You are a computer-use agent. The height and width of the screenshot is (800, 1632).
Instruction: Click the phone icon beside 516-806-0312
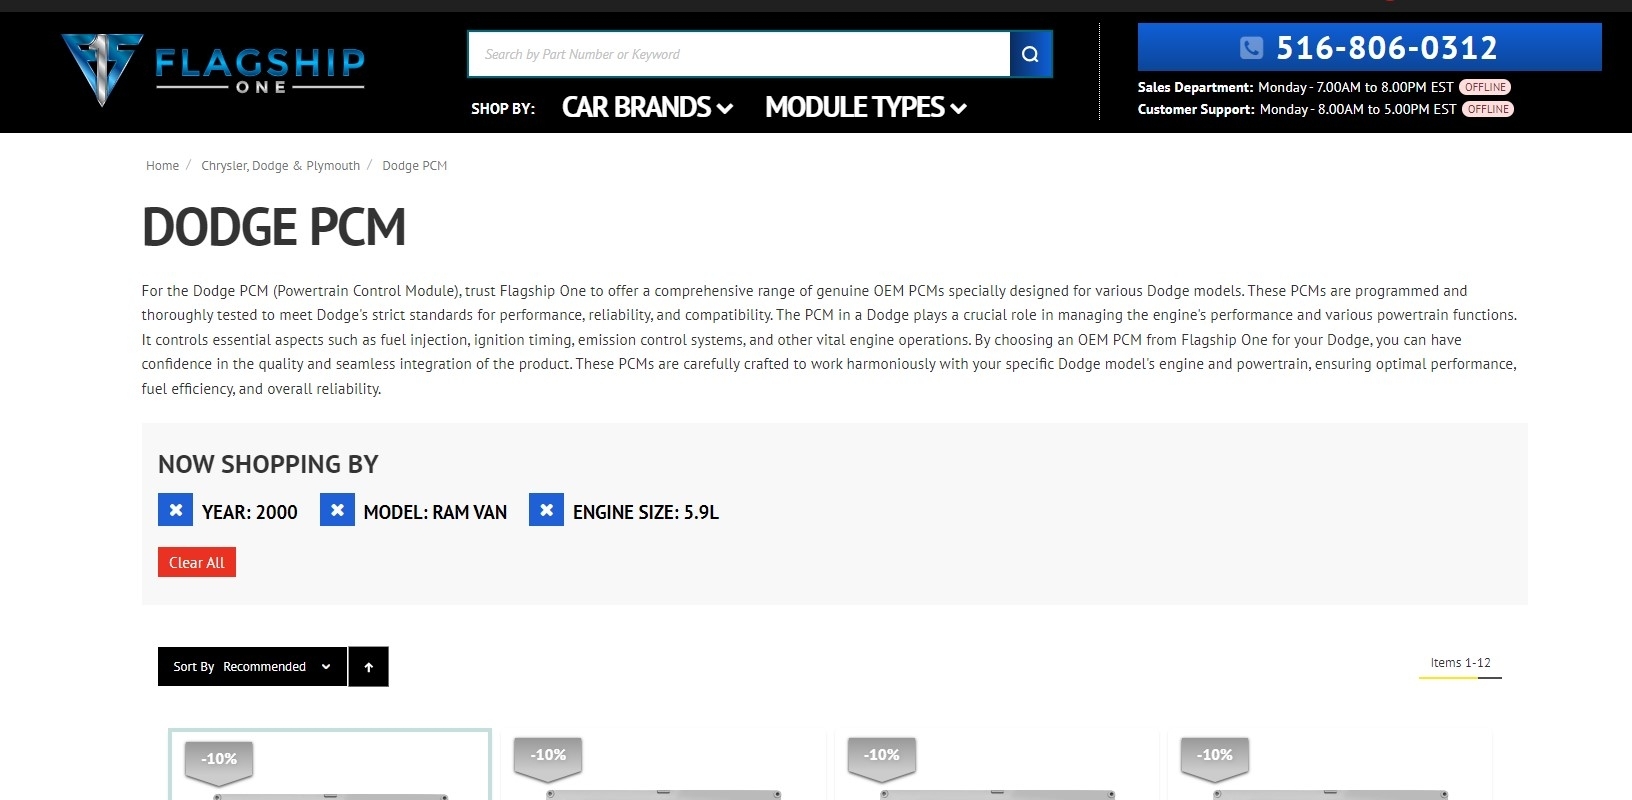[1251, 47]
